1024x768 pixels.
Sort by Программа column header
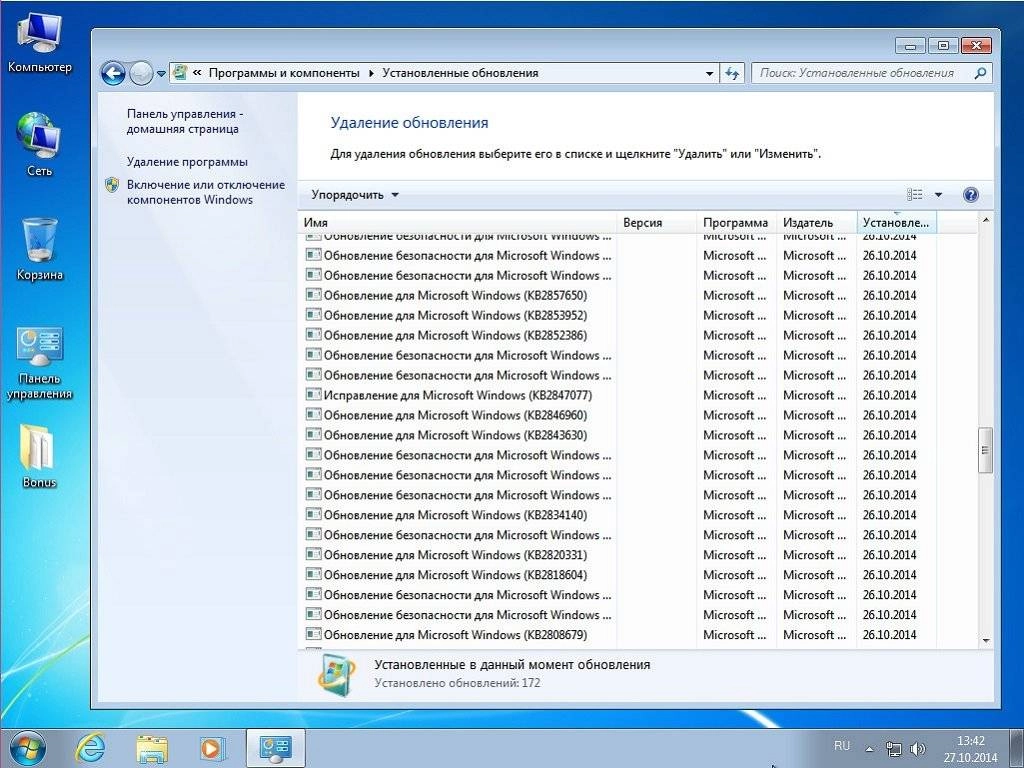737,223
